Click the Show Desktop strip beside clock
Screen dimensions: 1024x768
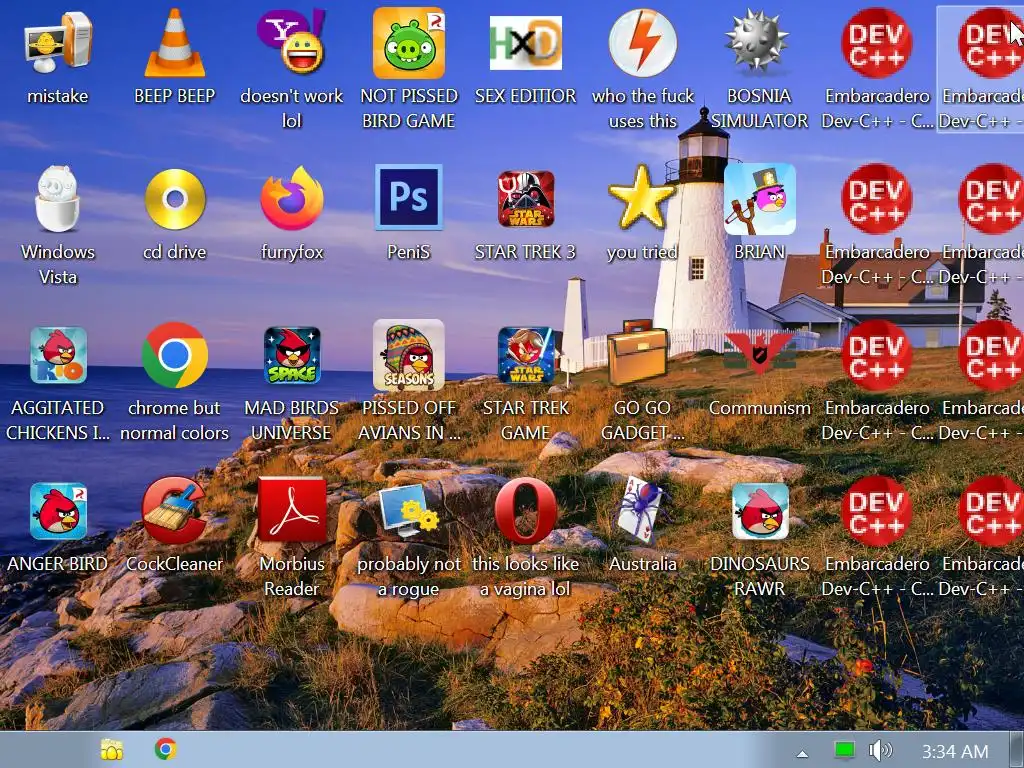pyautogui.click(x=1017, y=749)
